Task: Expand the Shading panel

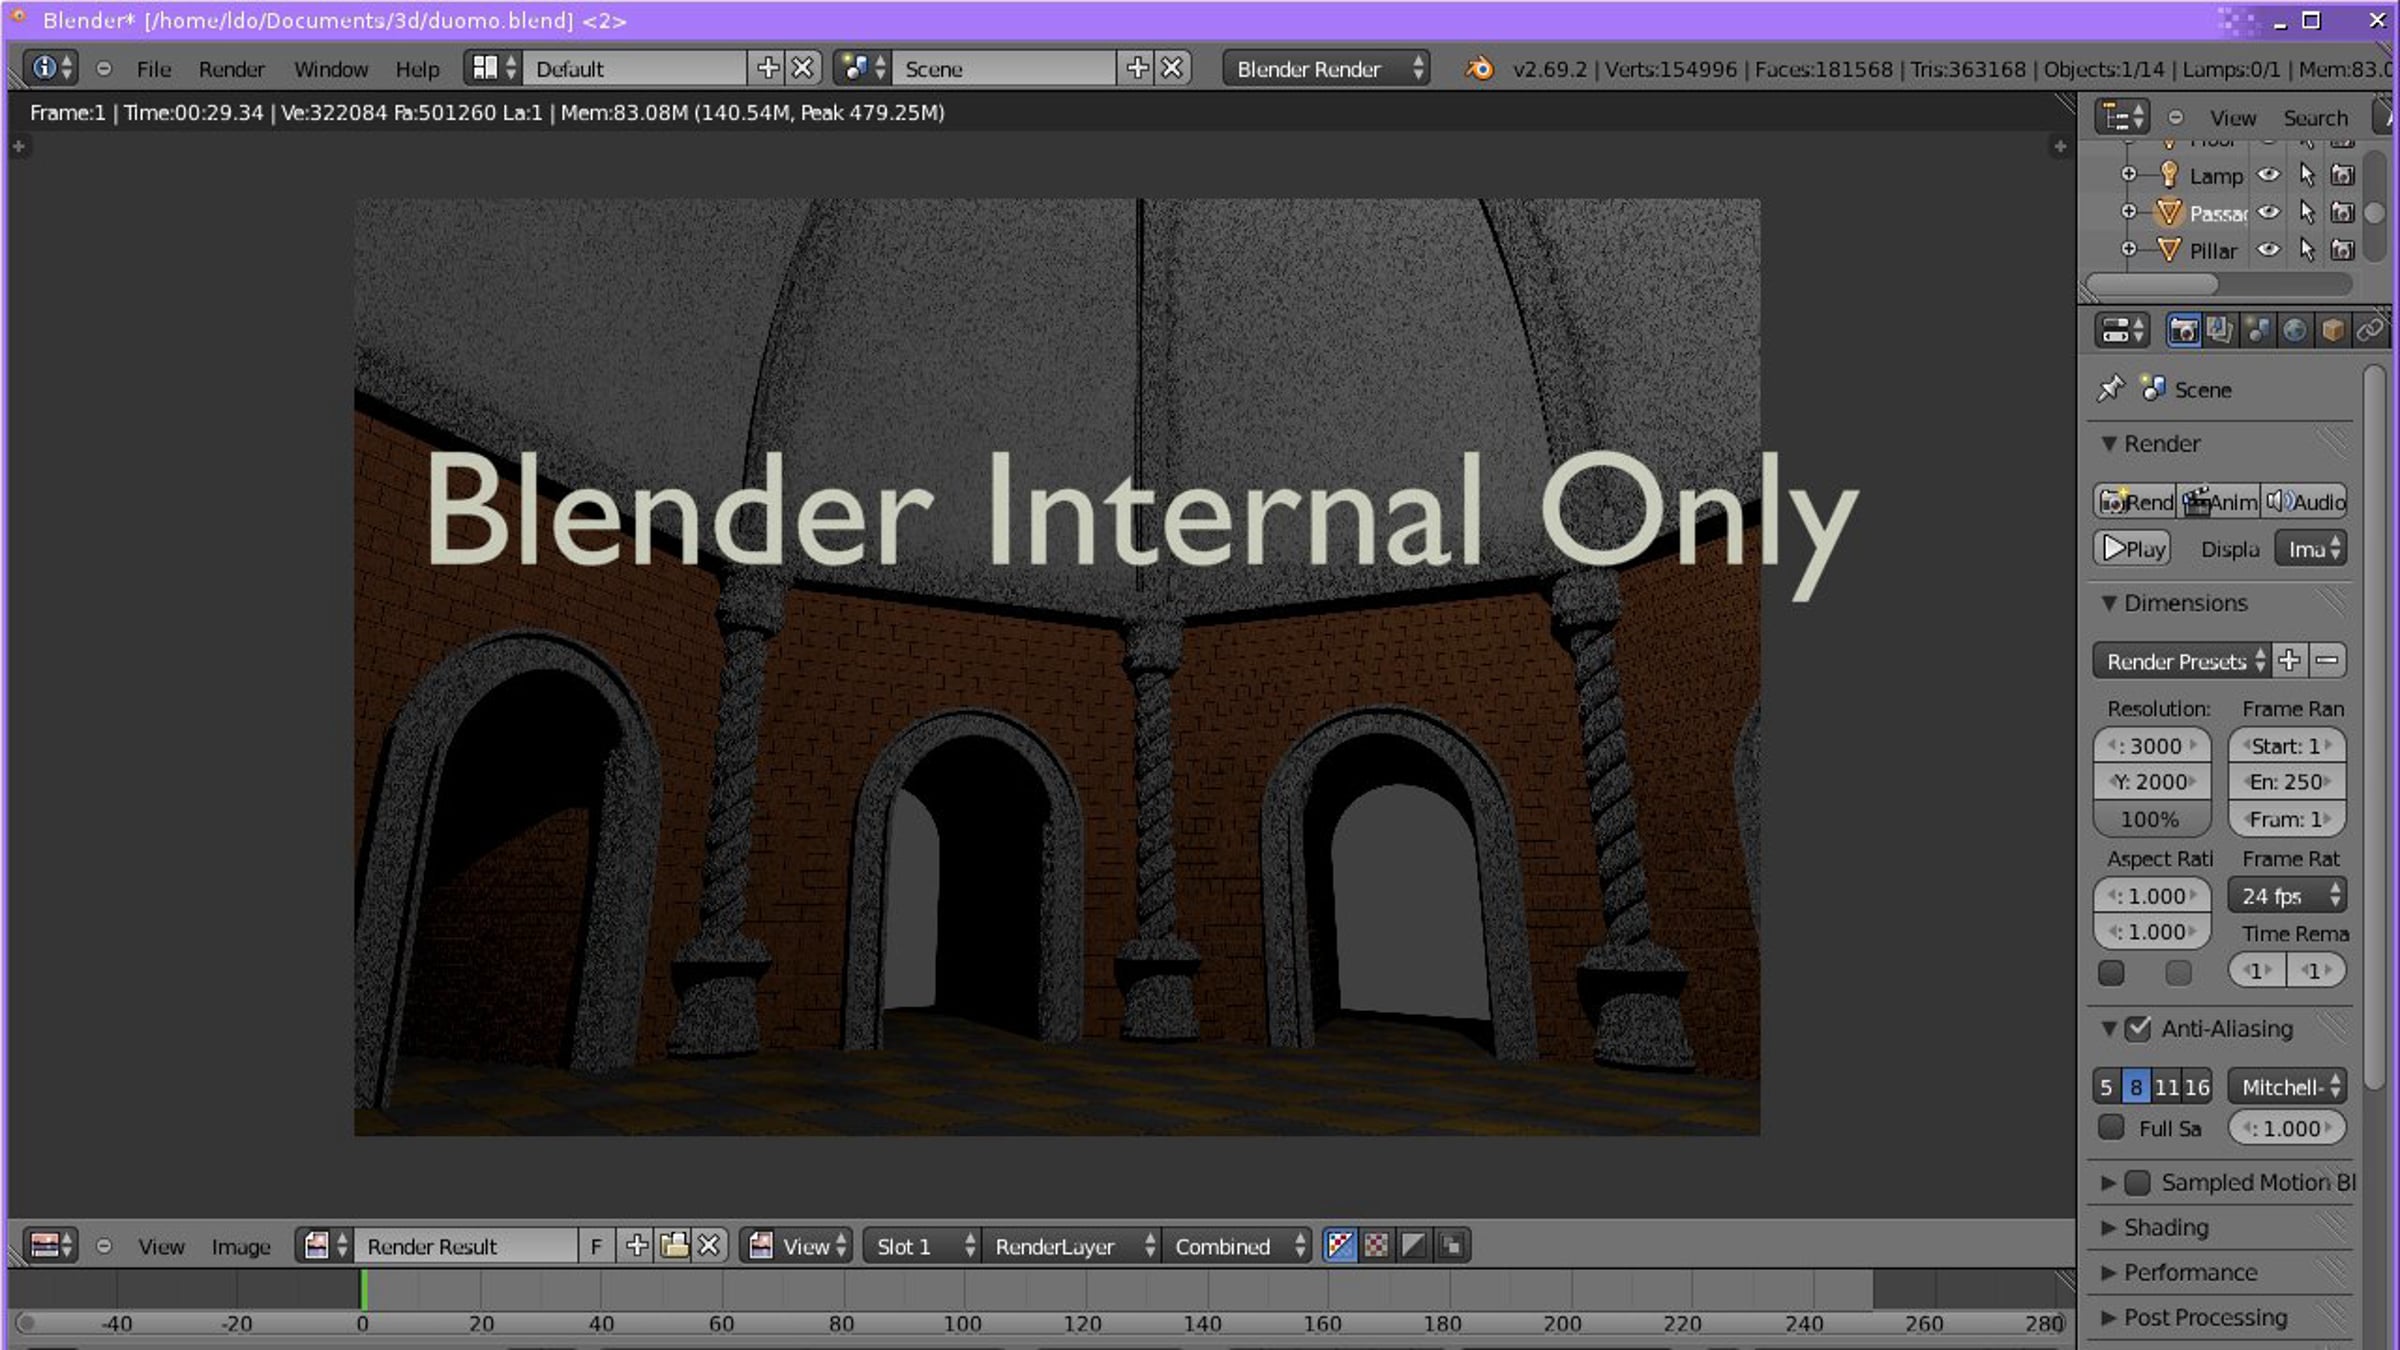Action: [x=2165, y=1227]
